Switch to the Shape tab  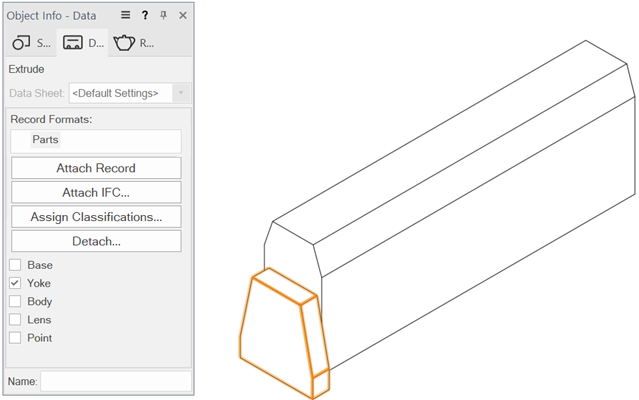pyautogui.click(x=31, y=43)
